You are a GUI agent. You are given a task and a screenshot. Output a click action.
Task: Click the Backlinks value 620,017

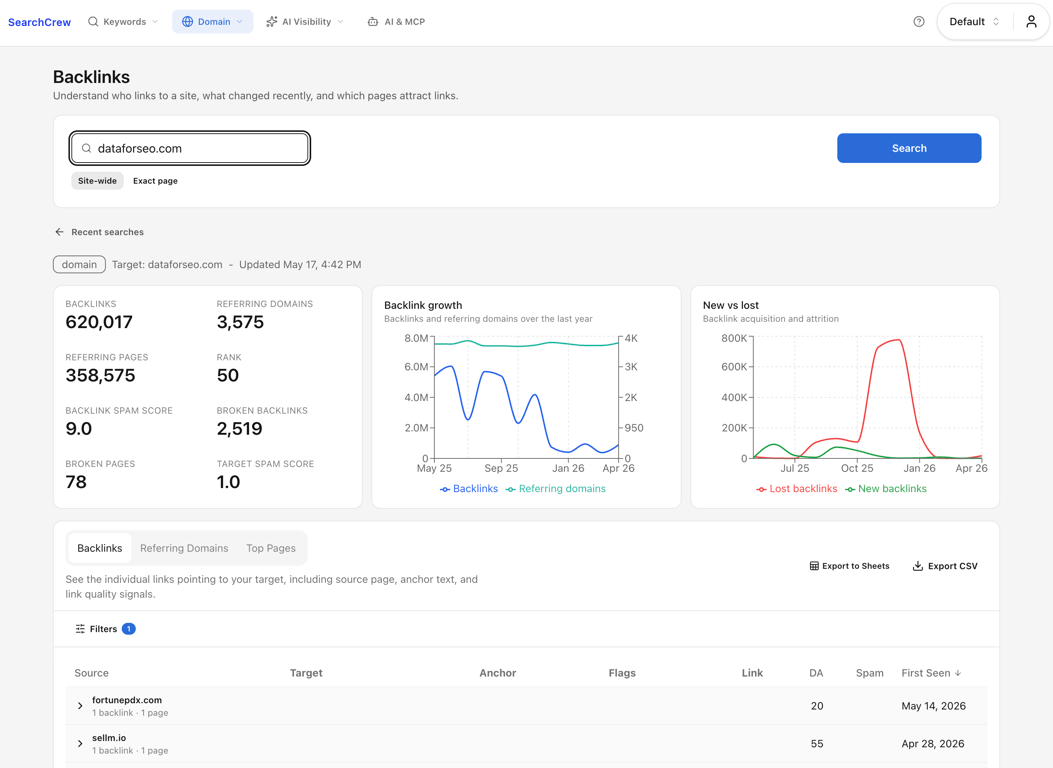point(99,322)
